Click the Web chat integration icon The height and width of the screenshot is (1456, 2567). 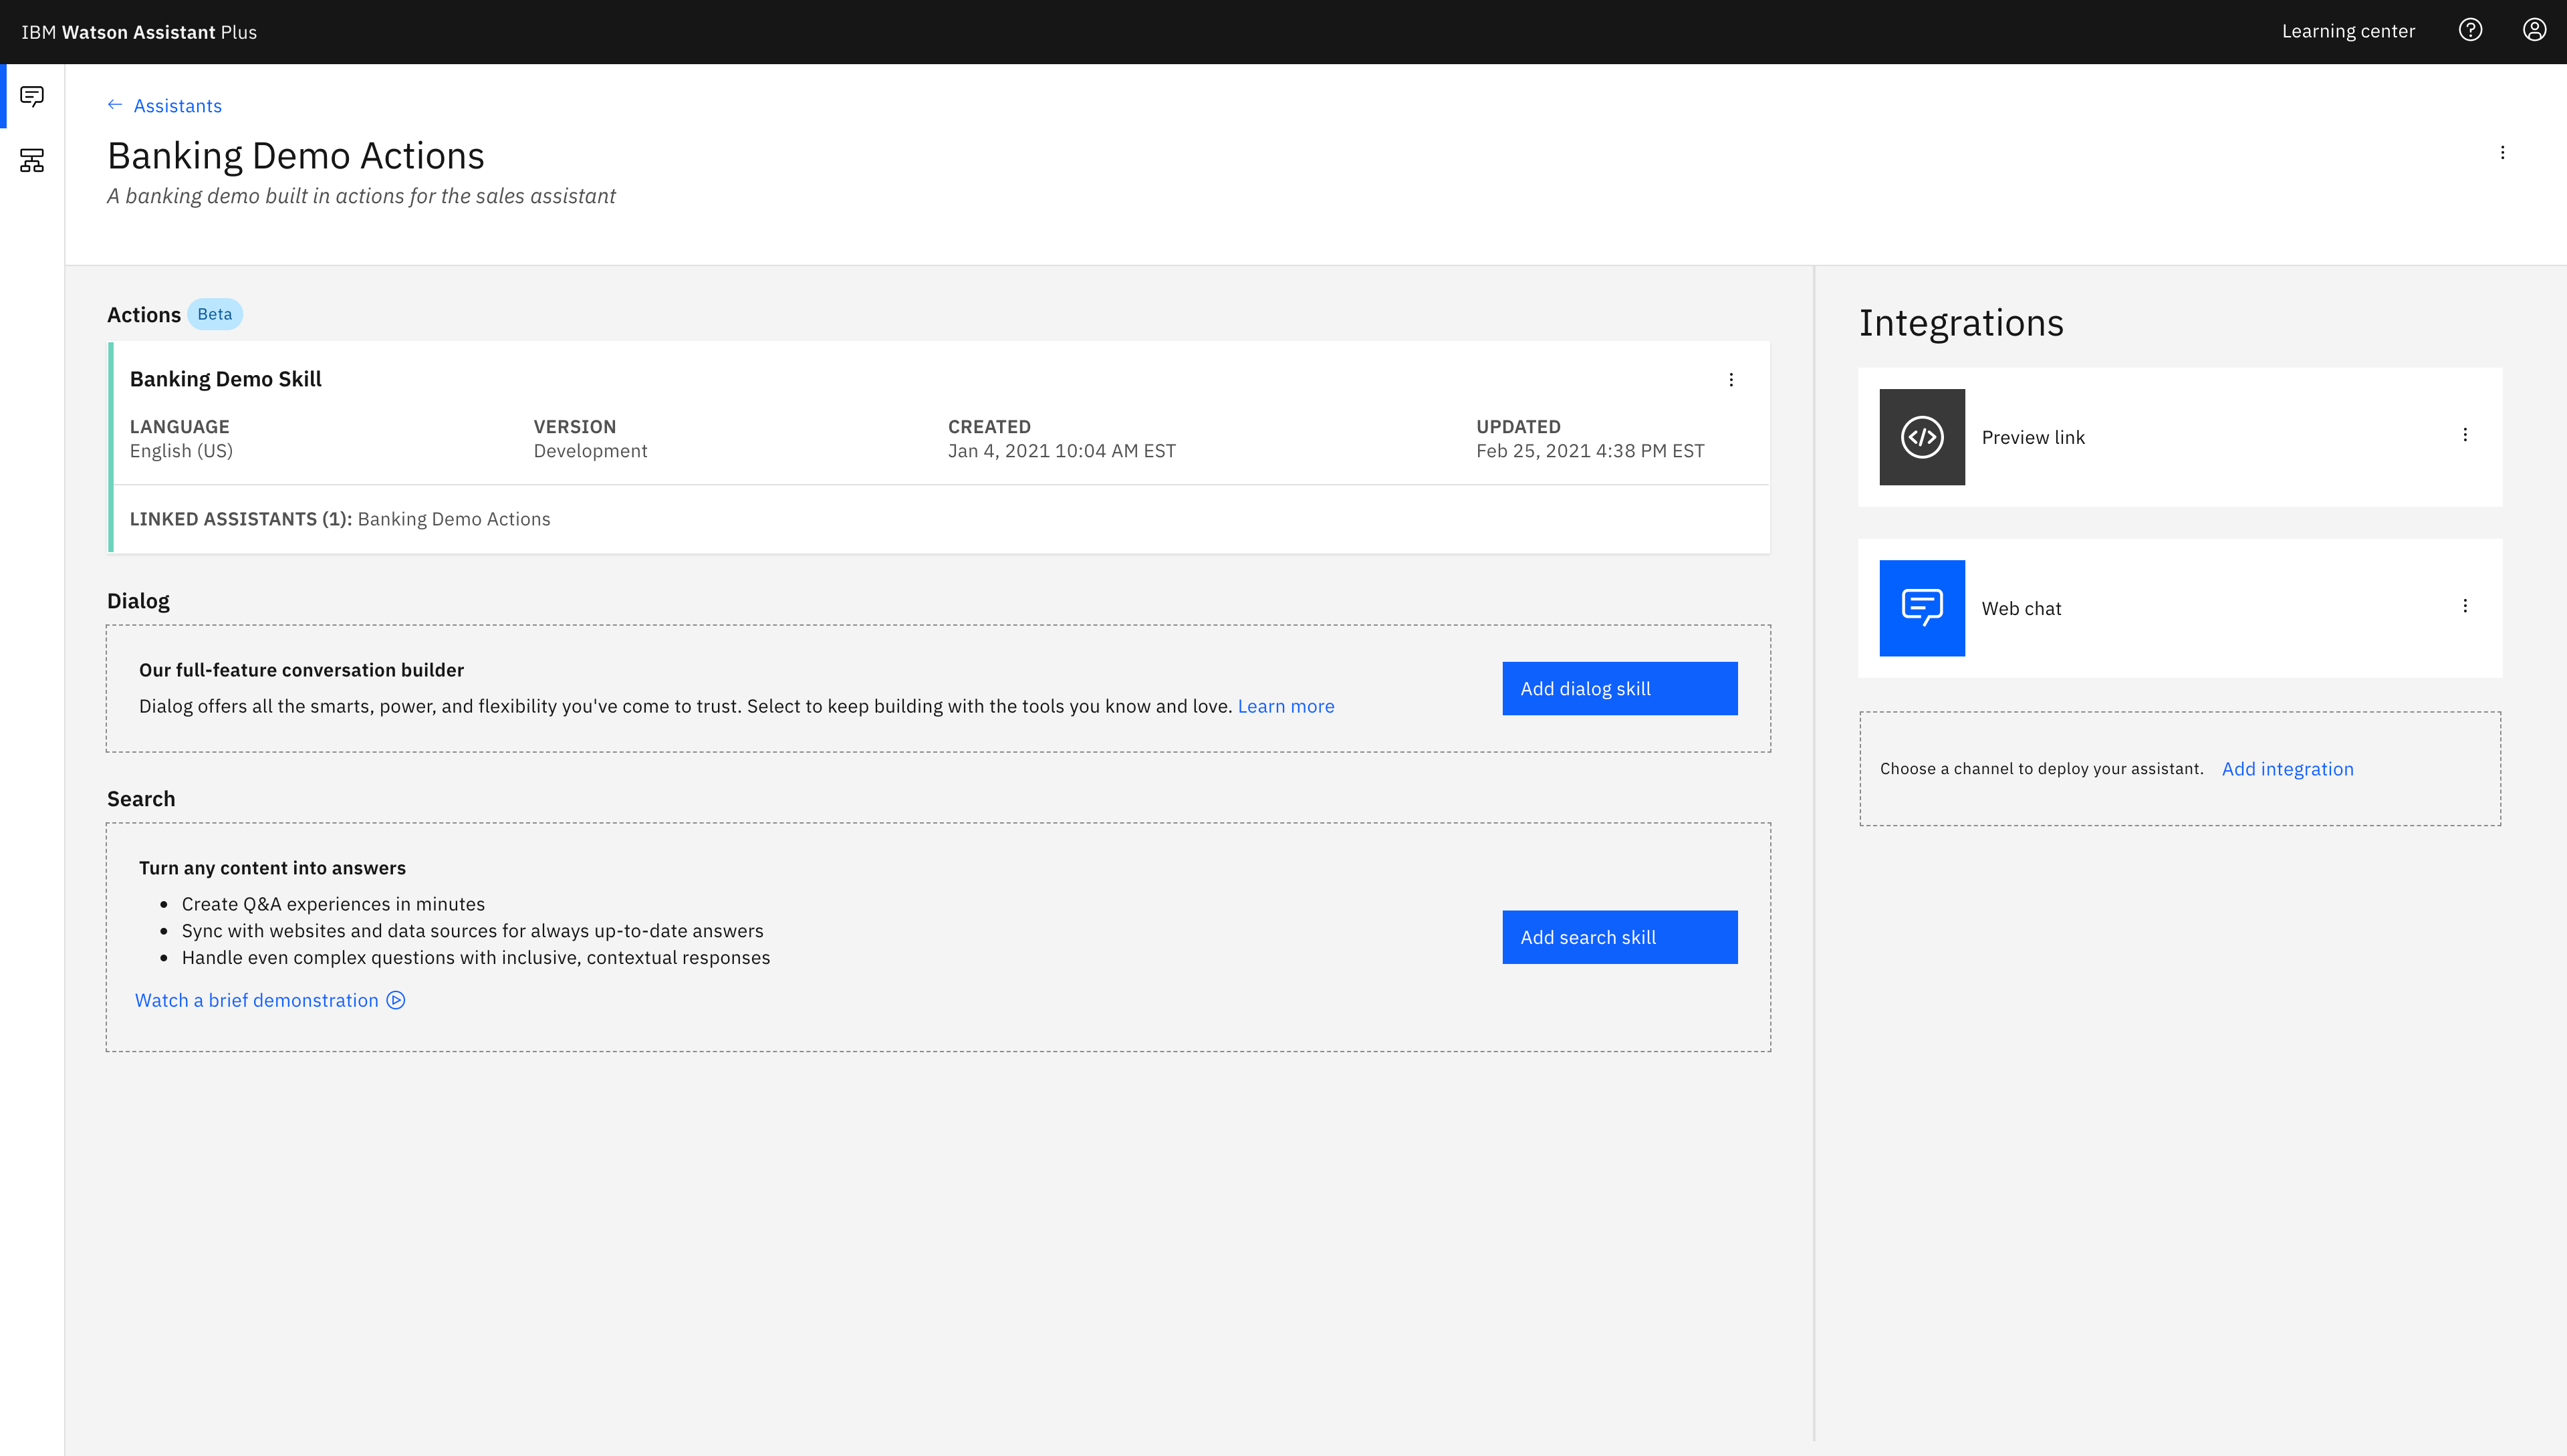pyautogui.click(x=1921, y=608)
